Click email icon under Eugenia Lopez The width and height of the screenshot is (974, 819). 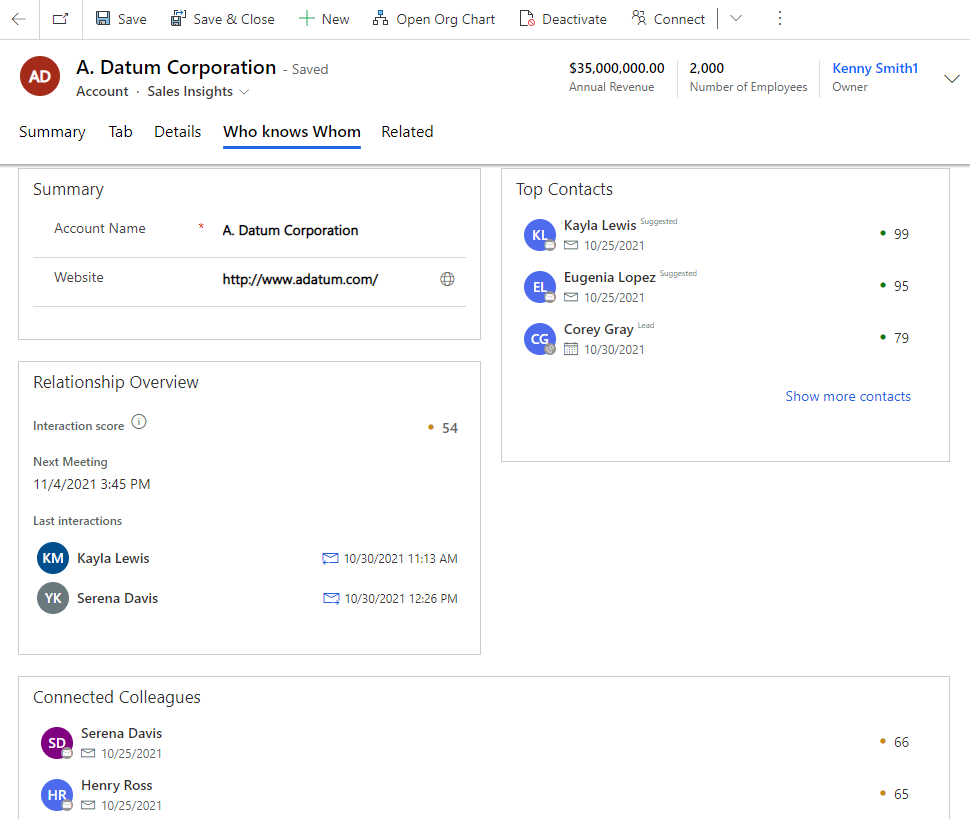[571, 298]
